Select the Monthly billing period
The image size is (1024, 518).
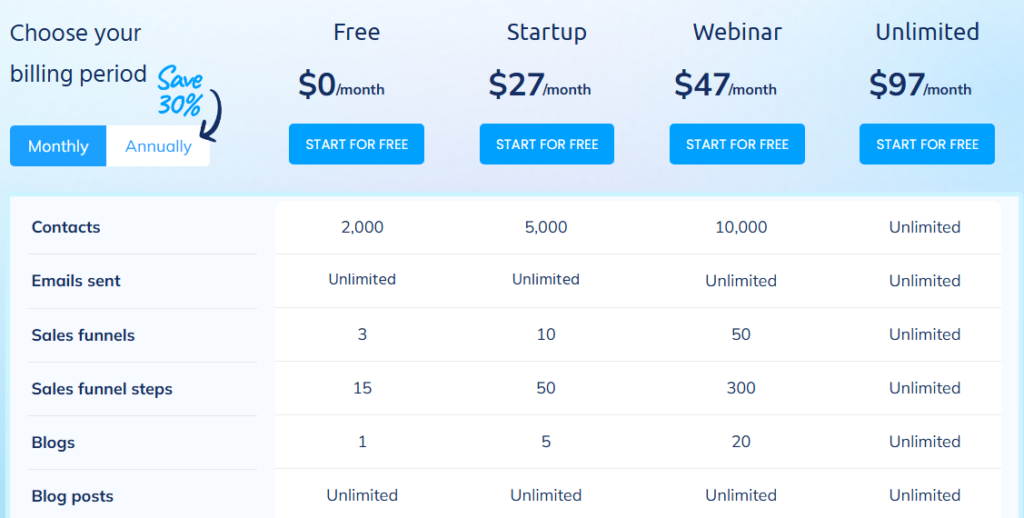click(58, 146)
